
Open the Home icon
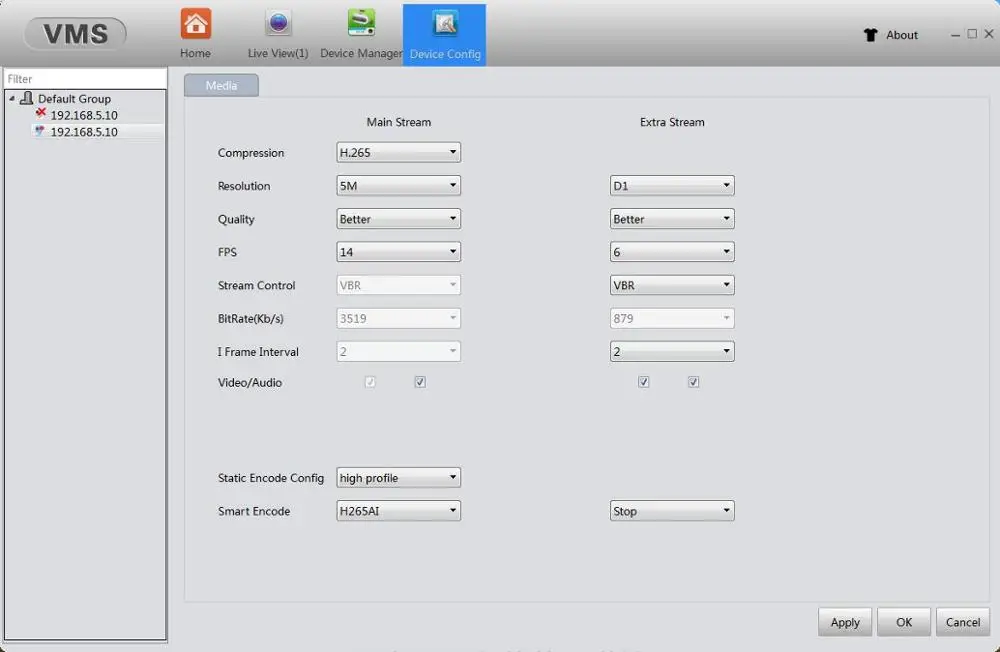tap(196, 24)
